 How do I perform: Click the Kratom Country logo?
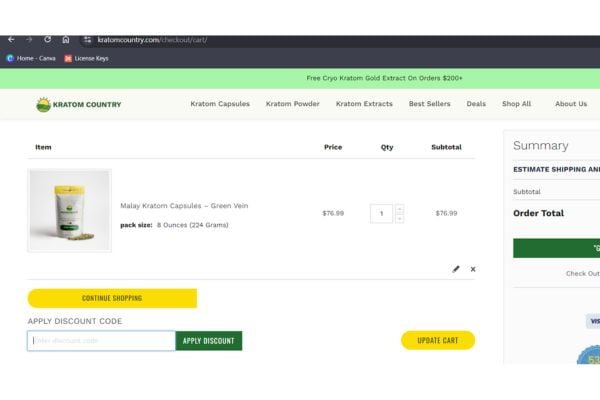[x=78, y=104]
